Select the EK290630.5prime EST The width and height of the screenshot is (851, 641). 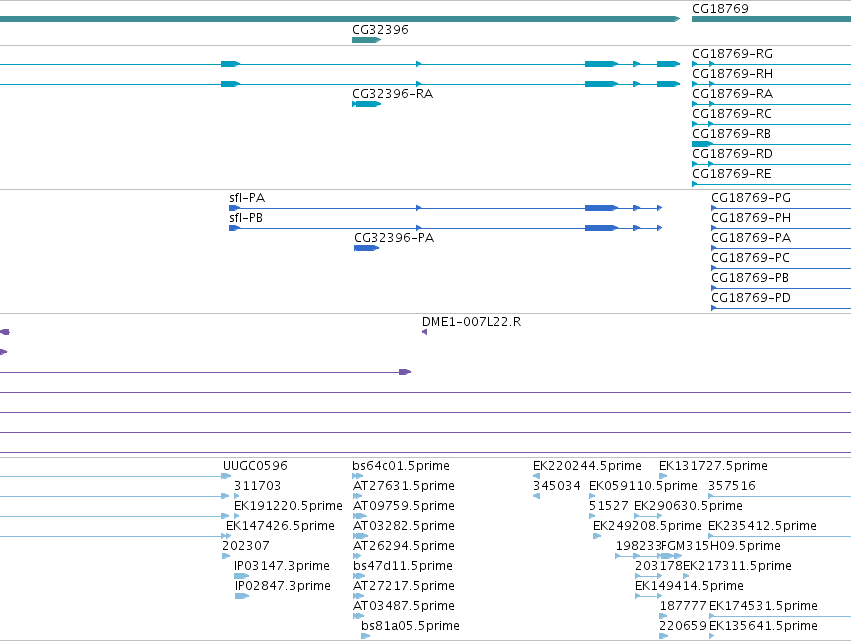click(688, 506)
